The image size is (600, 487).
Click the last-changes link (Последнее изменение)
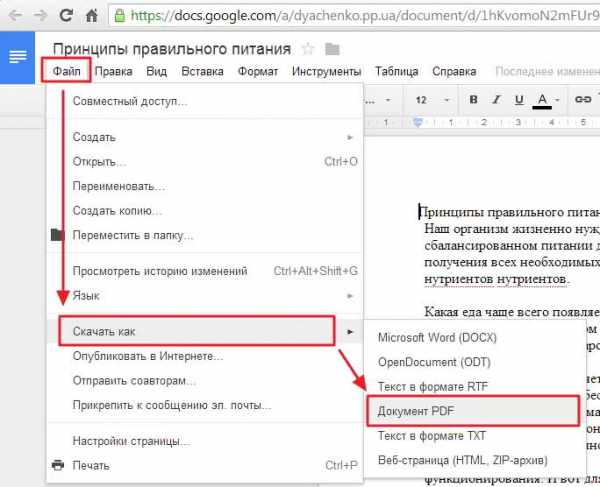(548, 71)
